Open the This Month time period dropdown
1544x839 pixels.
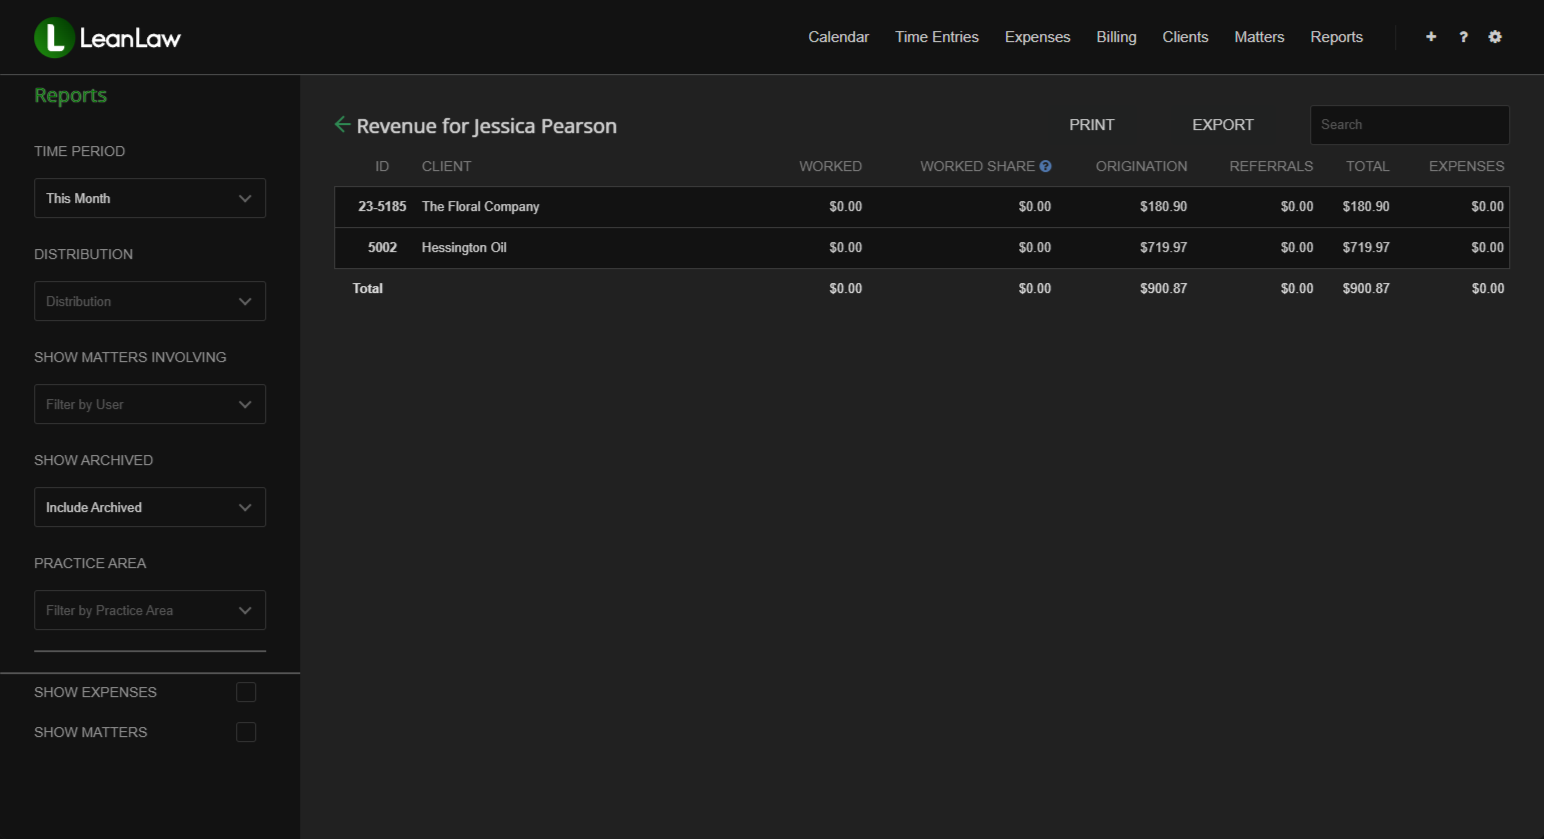point(150,198)
